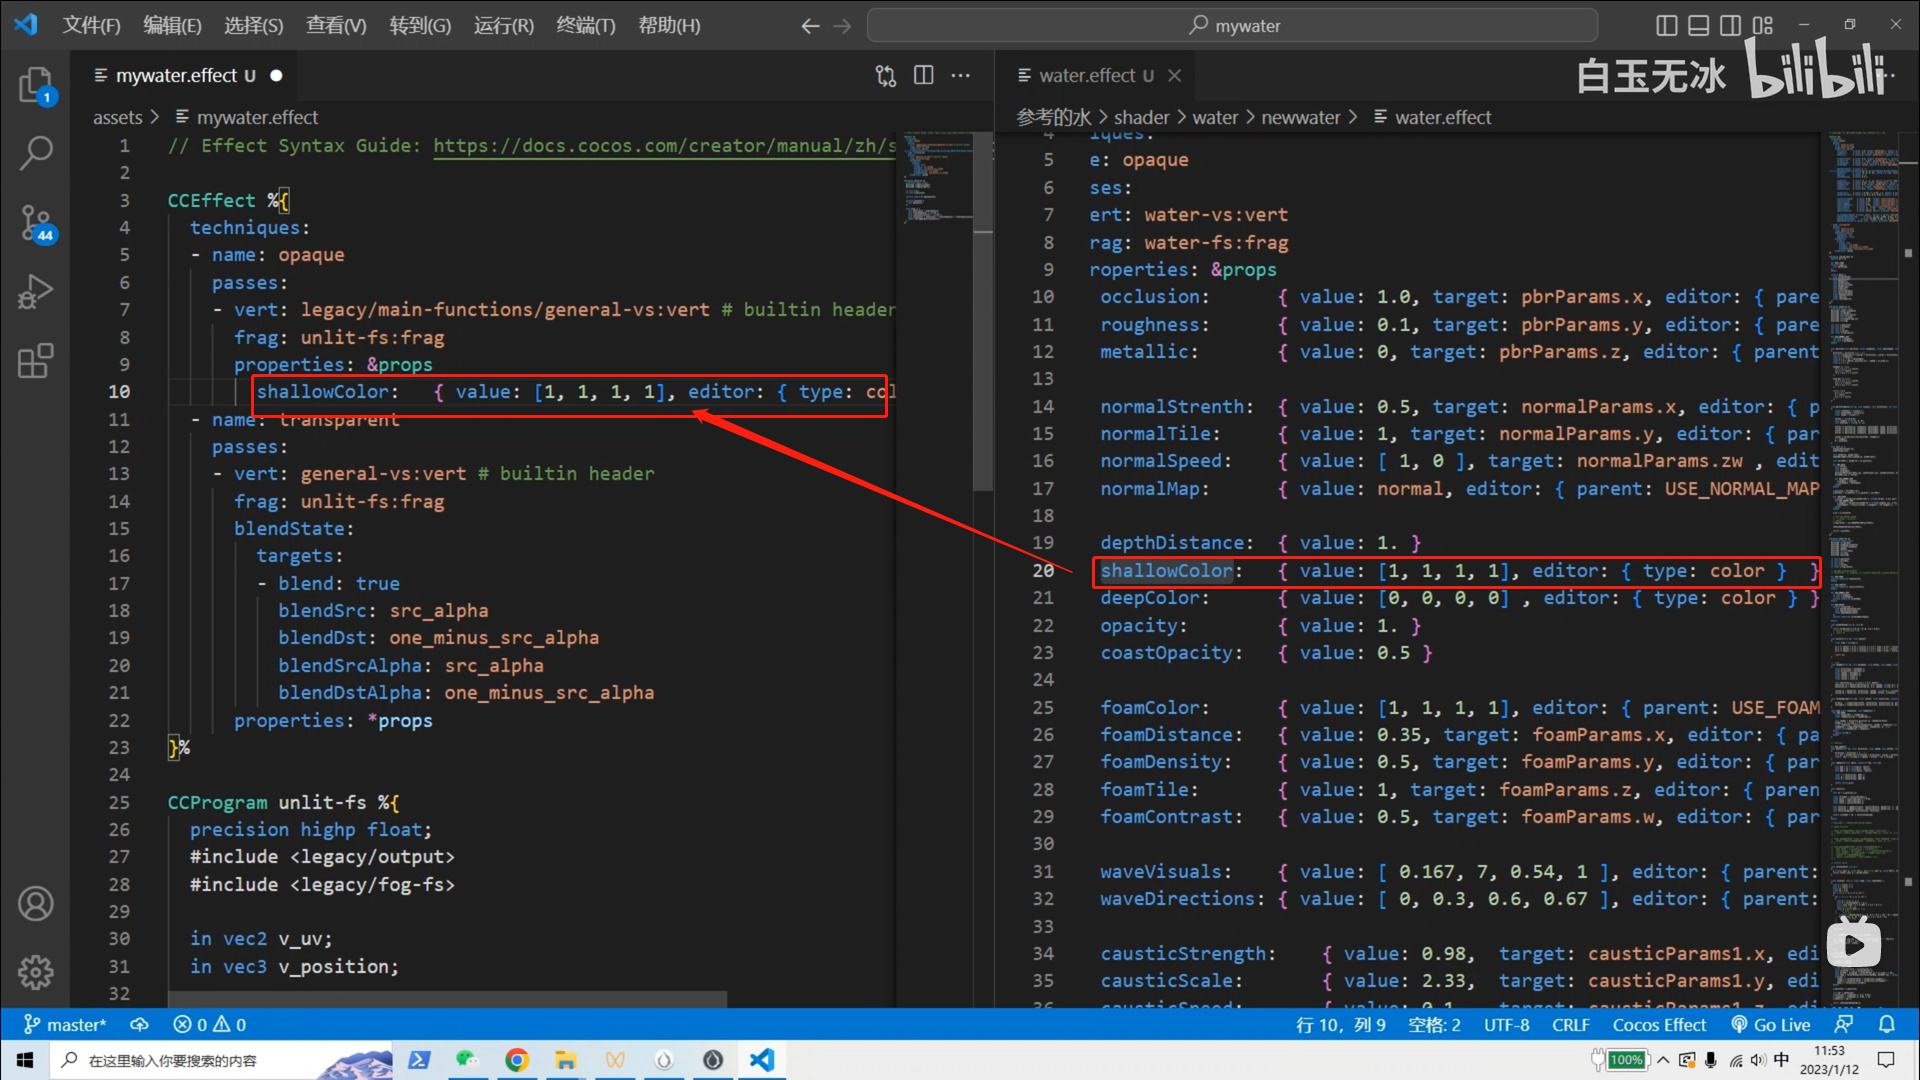Click the open changes compare icon
This screenshot has height=1080, width=1920.
coord(885,75)
